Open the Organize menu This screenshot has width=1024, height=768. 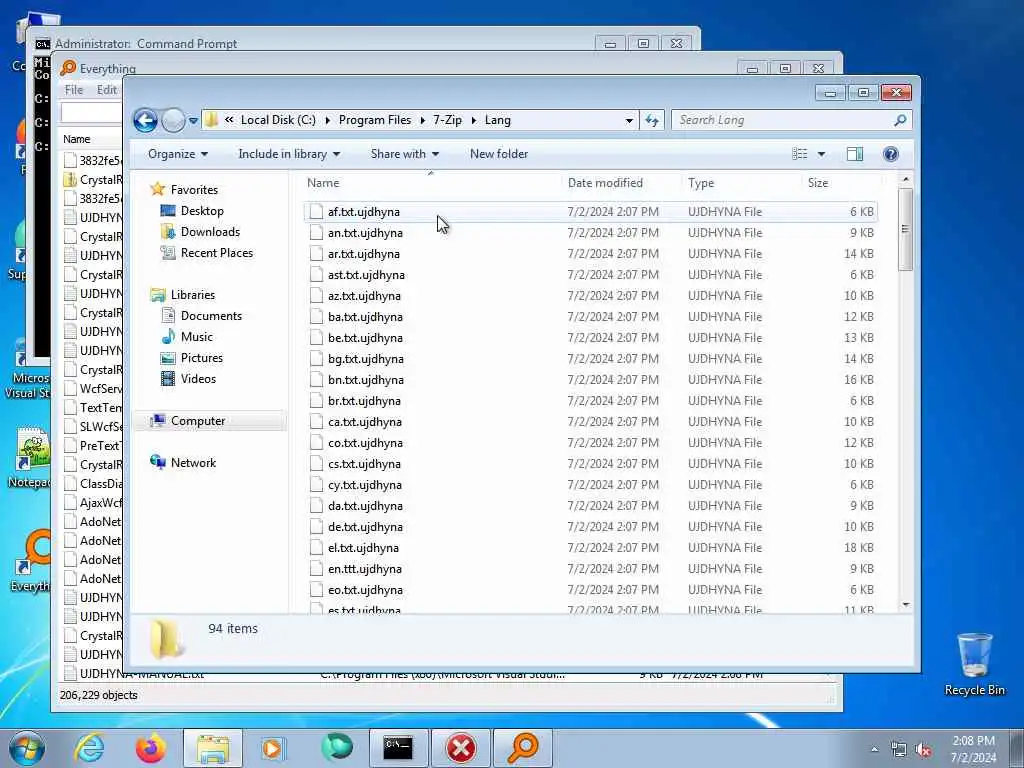[x=178, y=154]
